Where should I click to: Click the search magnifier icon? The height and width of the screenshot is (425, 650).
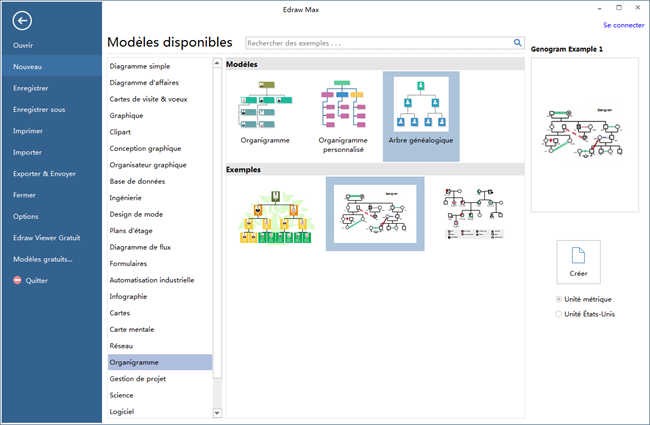pyautogui.click(x=517, y=43)
